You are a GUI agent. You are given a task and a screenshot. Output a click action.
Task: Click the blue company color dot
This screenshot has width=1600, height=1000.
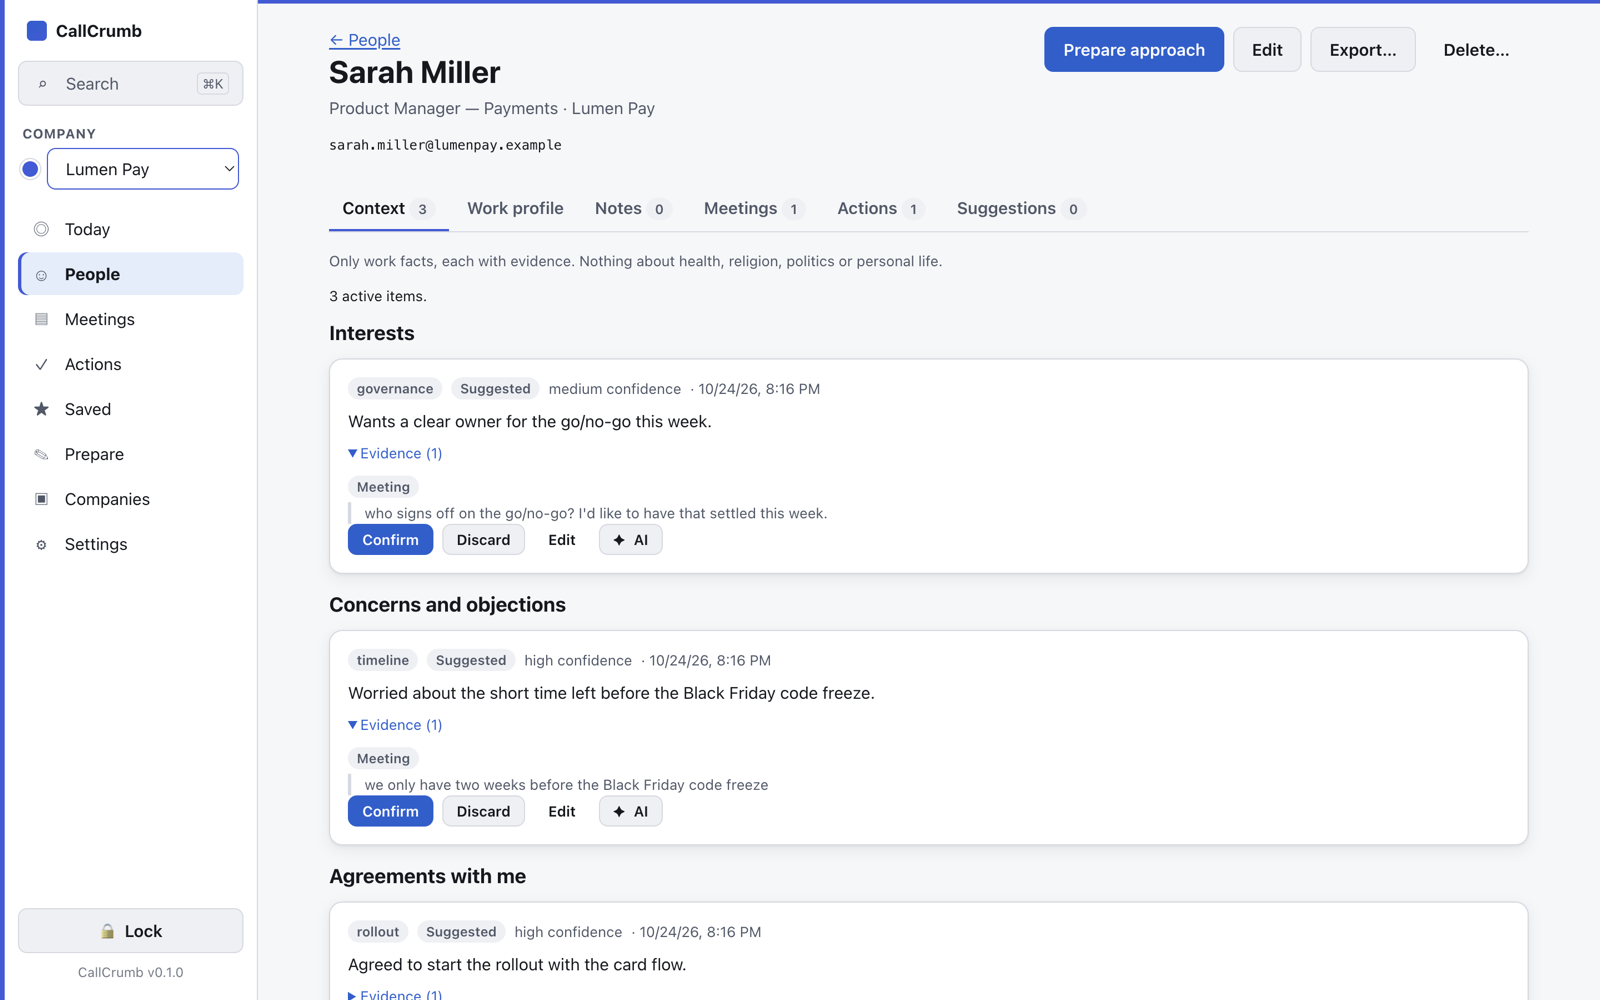[30, 169]
